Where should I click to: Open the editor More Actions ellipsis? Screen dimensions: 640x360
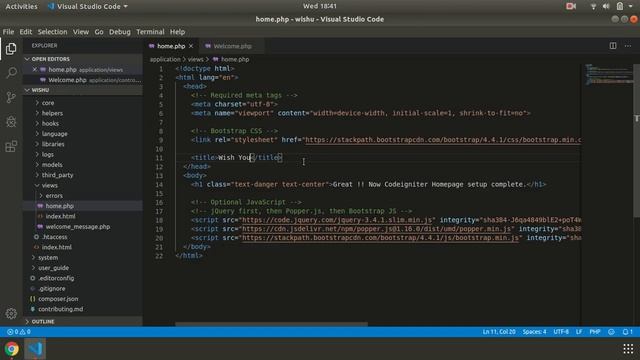[x=628, y=46]
